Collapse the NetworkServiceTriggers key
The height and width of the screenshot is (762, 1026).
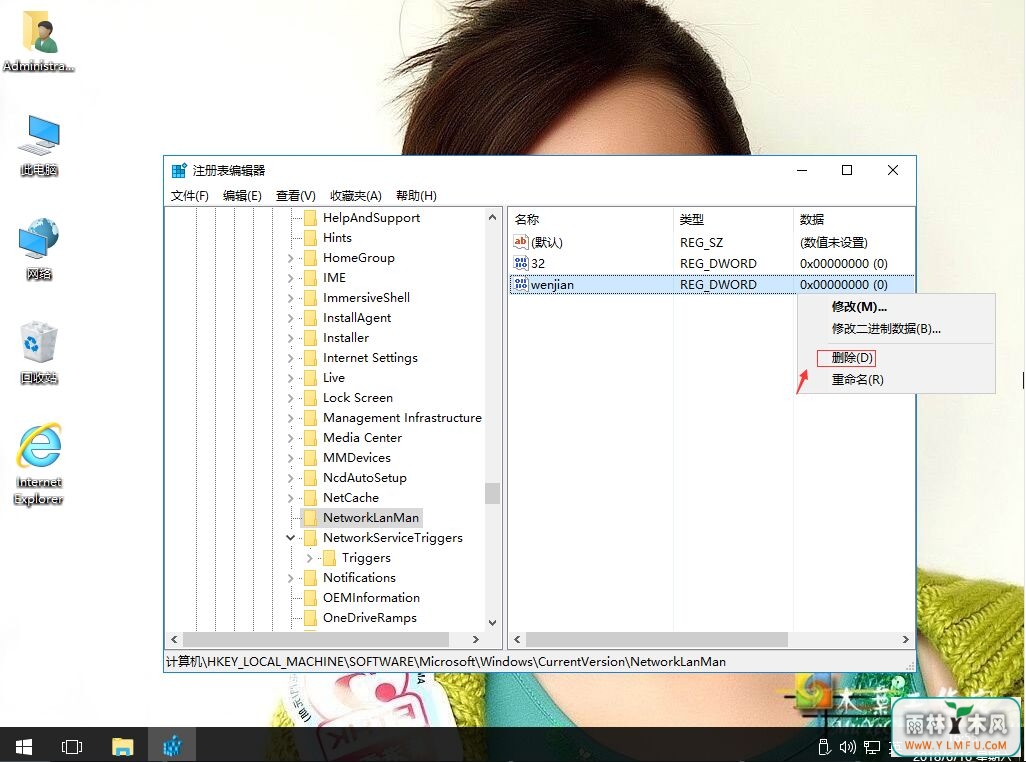291,538
